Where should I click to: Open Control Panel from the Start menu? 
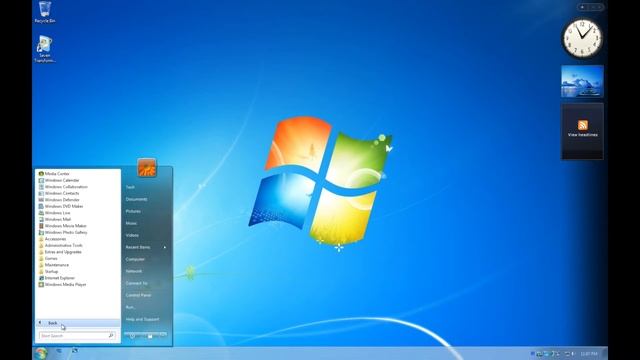(x=138, y=295)
